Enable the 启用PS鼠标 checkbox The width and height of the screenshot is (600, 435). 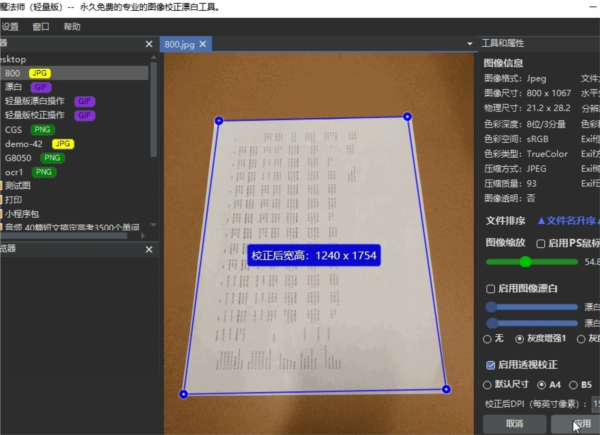(541, 244)
